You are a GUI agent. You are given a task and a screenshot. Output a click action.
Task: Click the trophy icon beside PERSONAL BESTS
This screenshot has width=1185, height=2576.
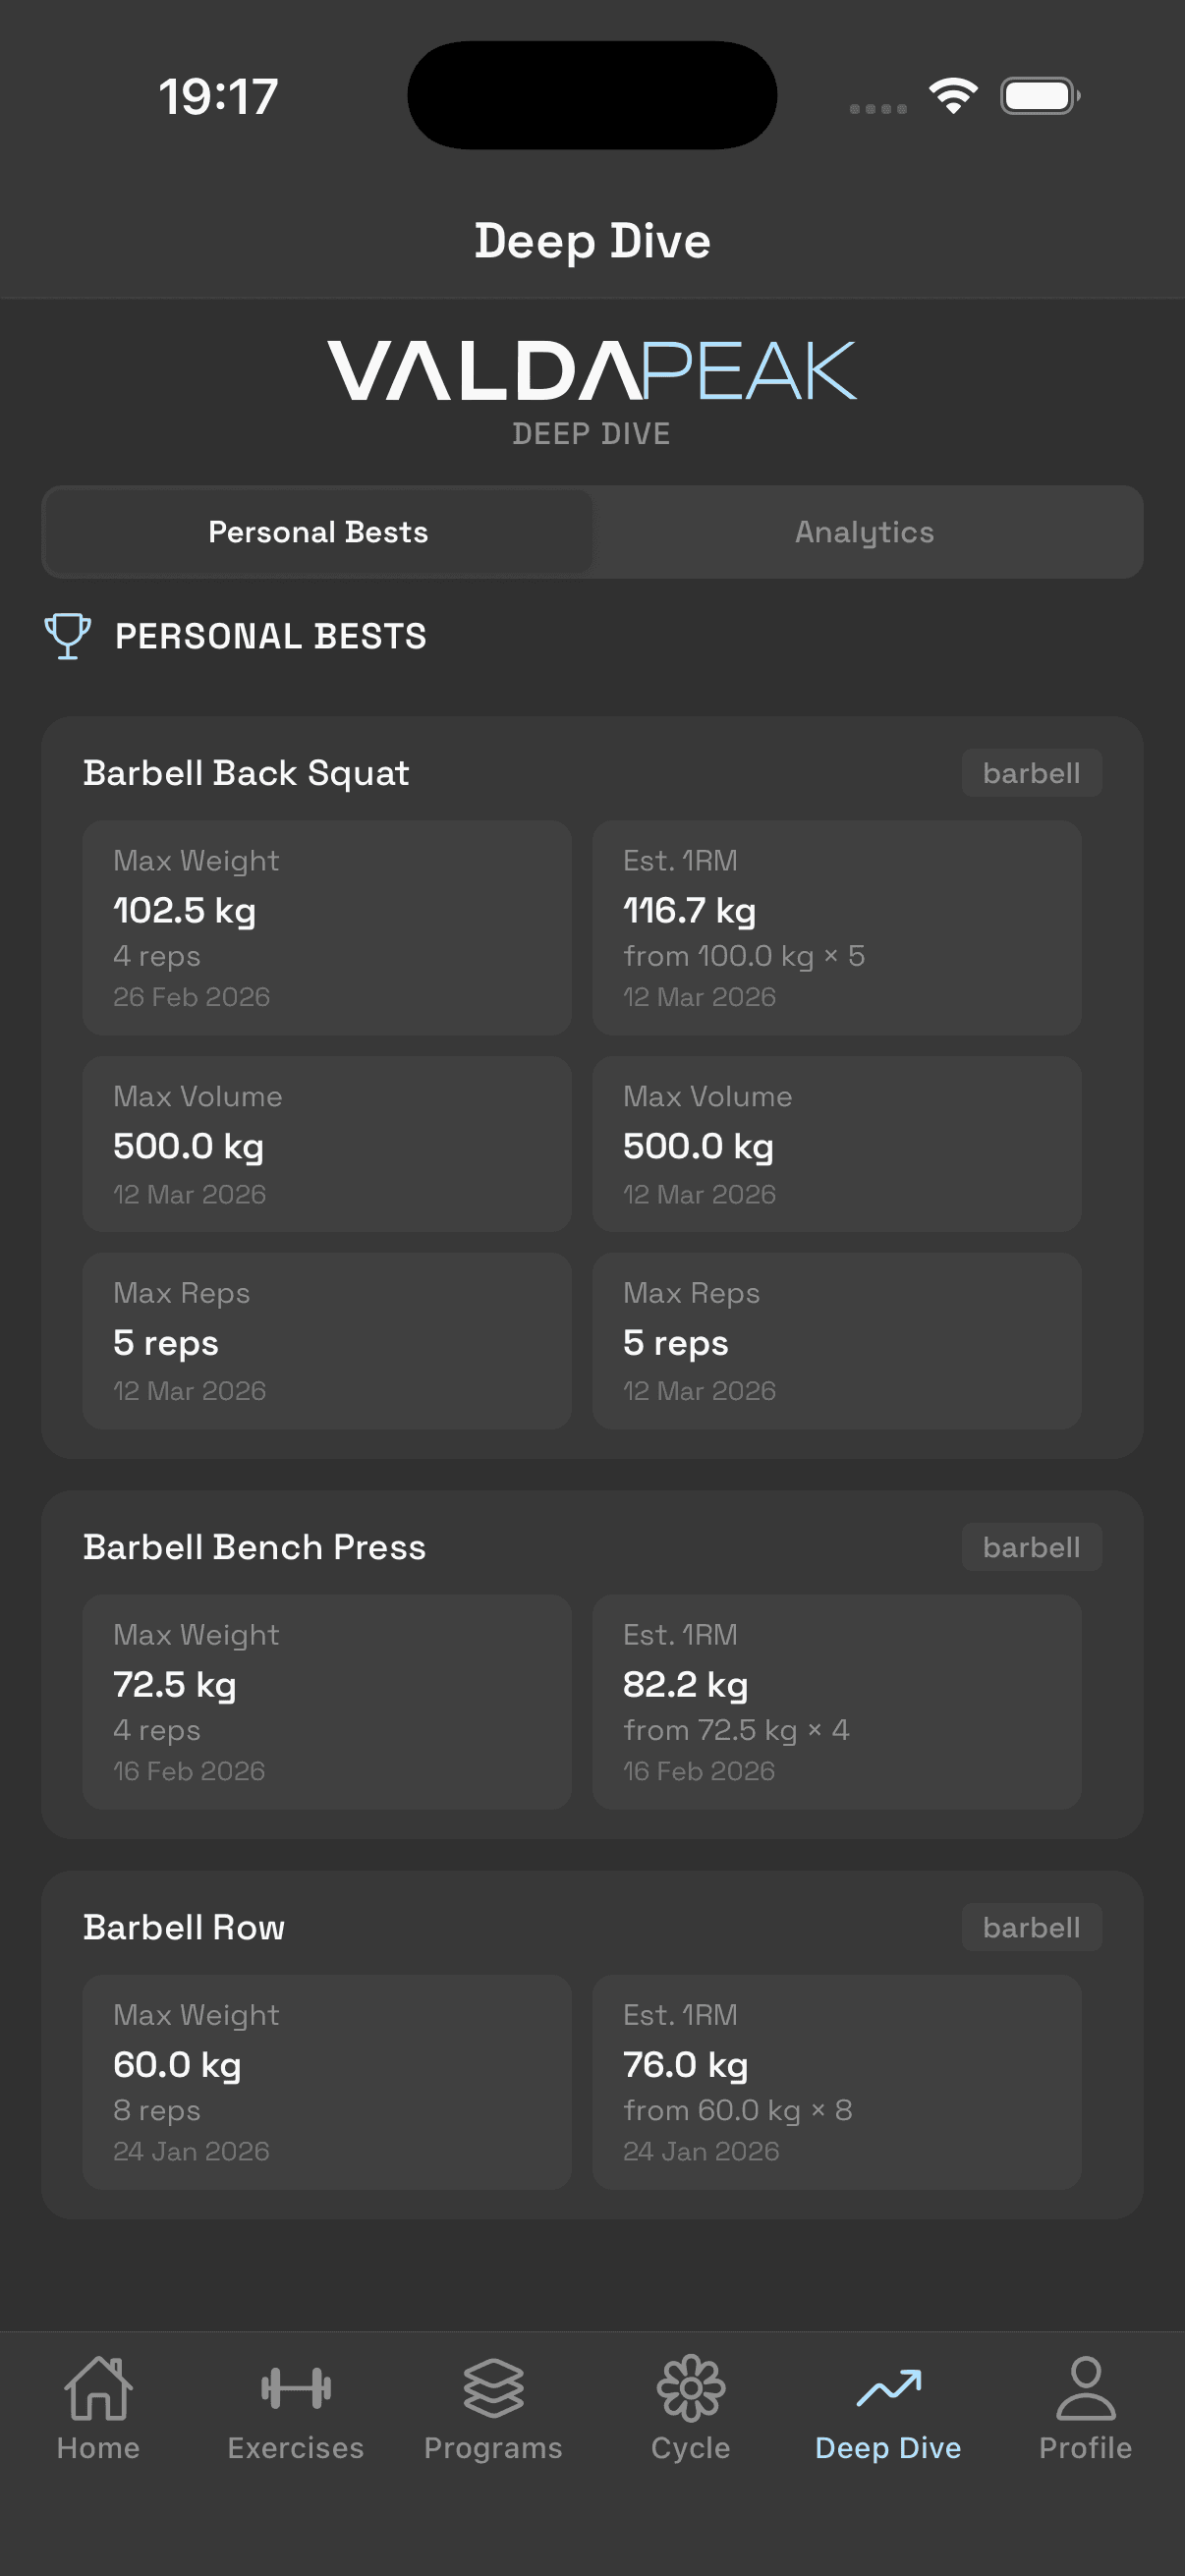66,636
